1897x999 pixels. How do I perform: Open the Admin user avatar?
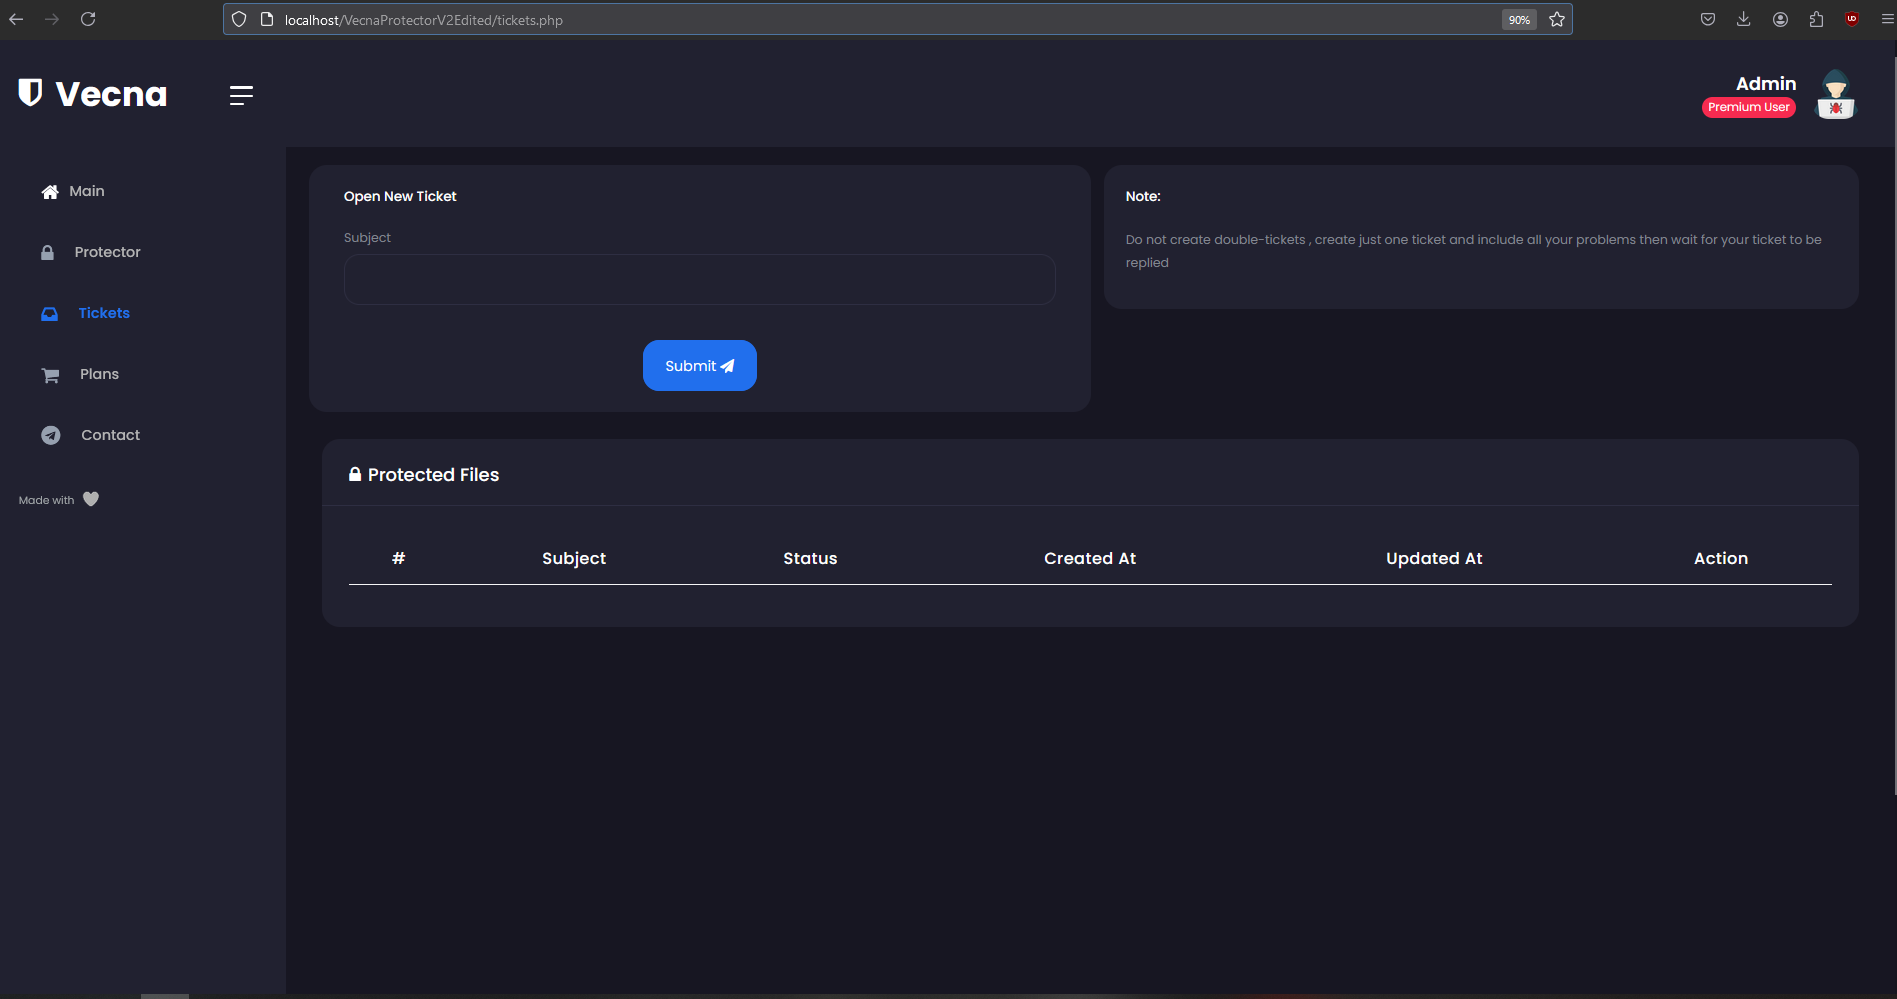click(1835, 95)
